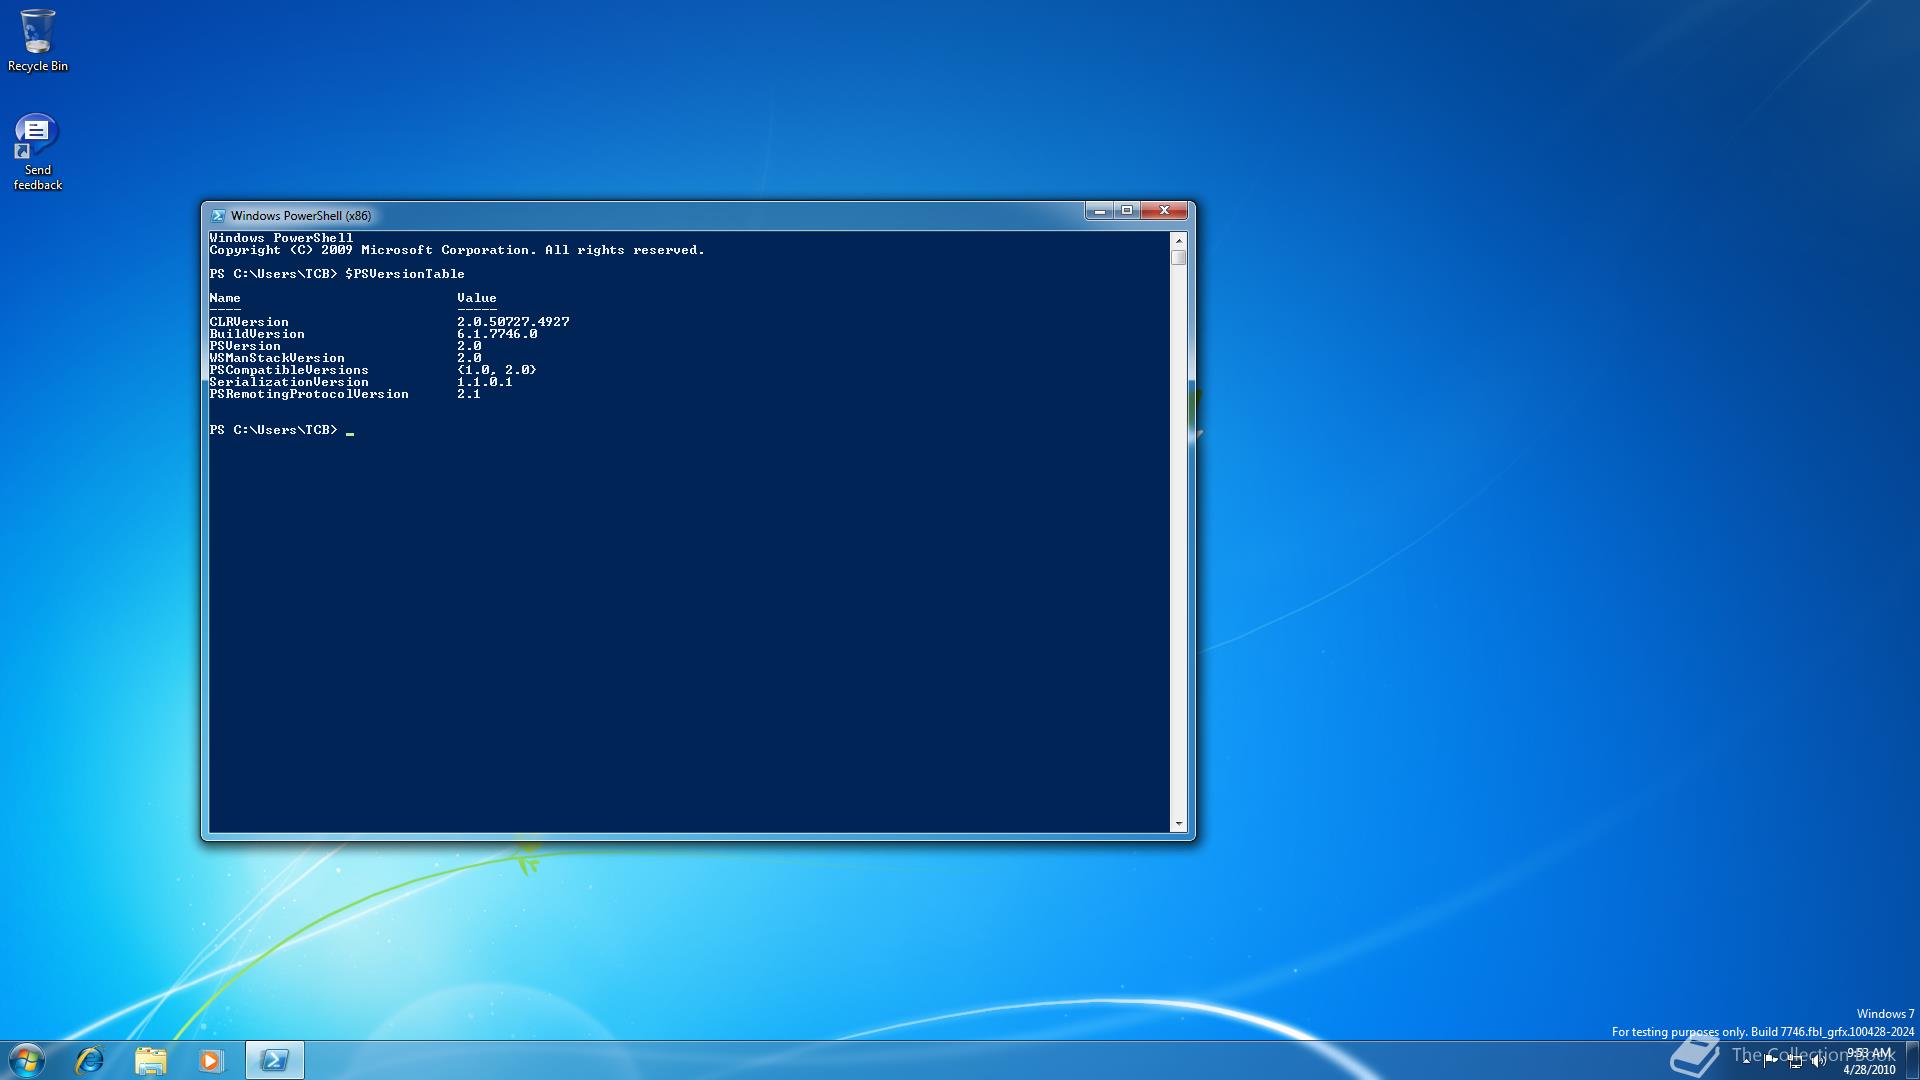Open Windows Explorer folder on taskbar

[151, 1060]
